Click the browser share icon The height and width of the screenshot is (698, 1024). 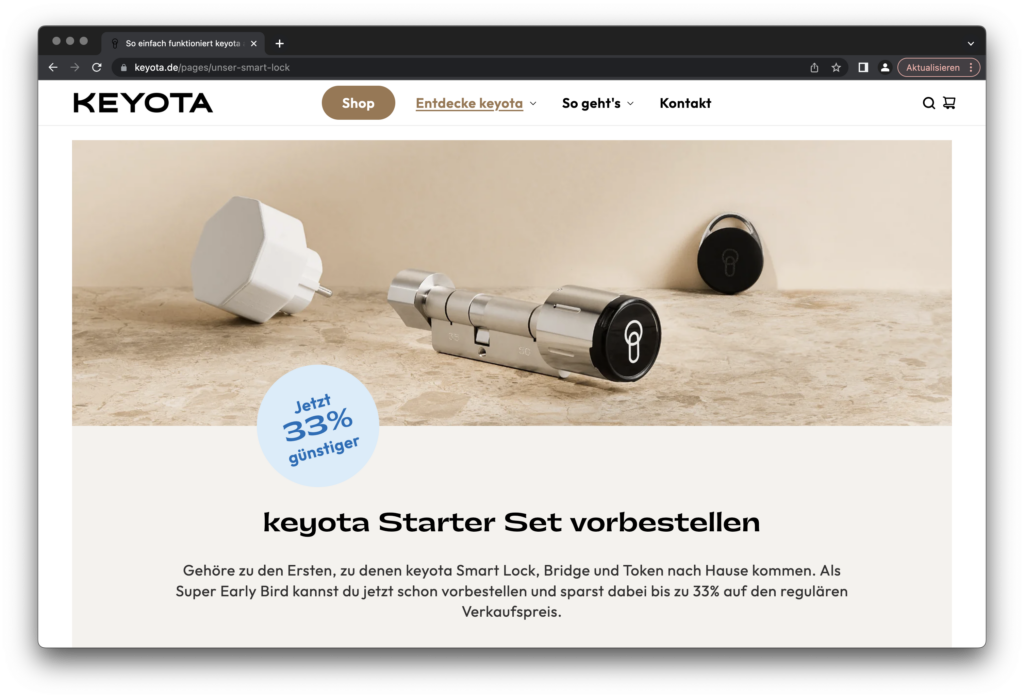coord(814,67)
